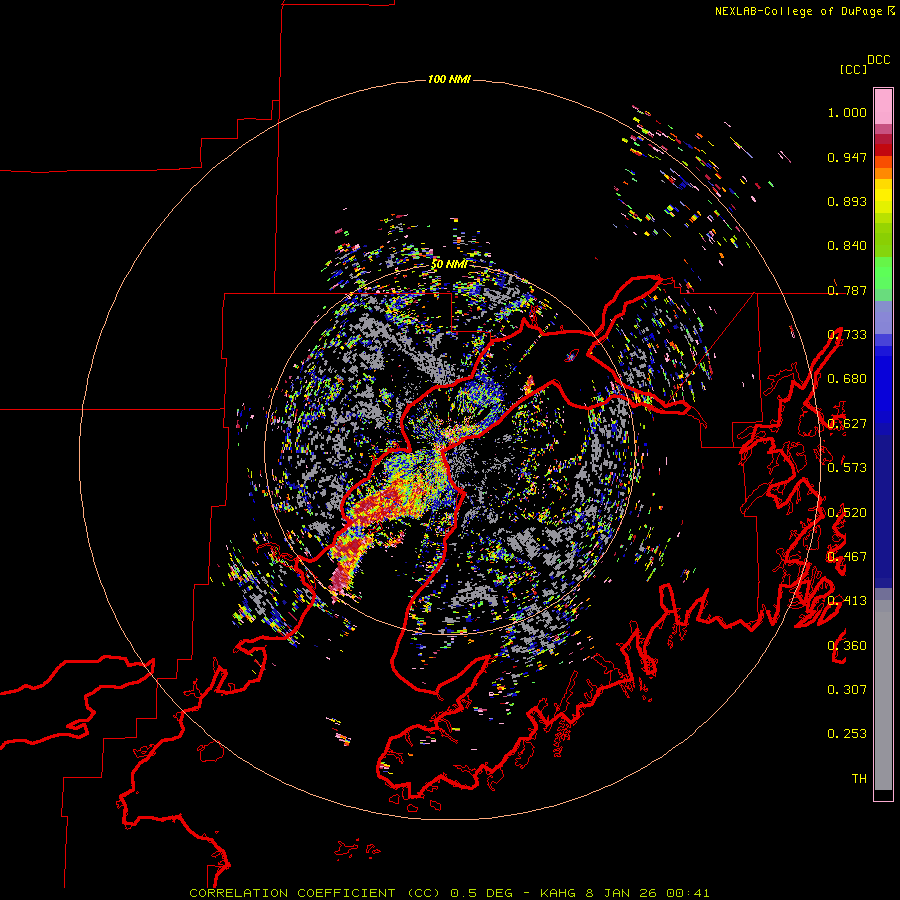Click the gray segment of the color bar

click(883, 695)
